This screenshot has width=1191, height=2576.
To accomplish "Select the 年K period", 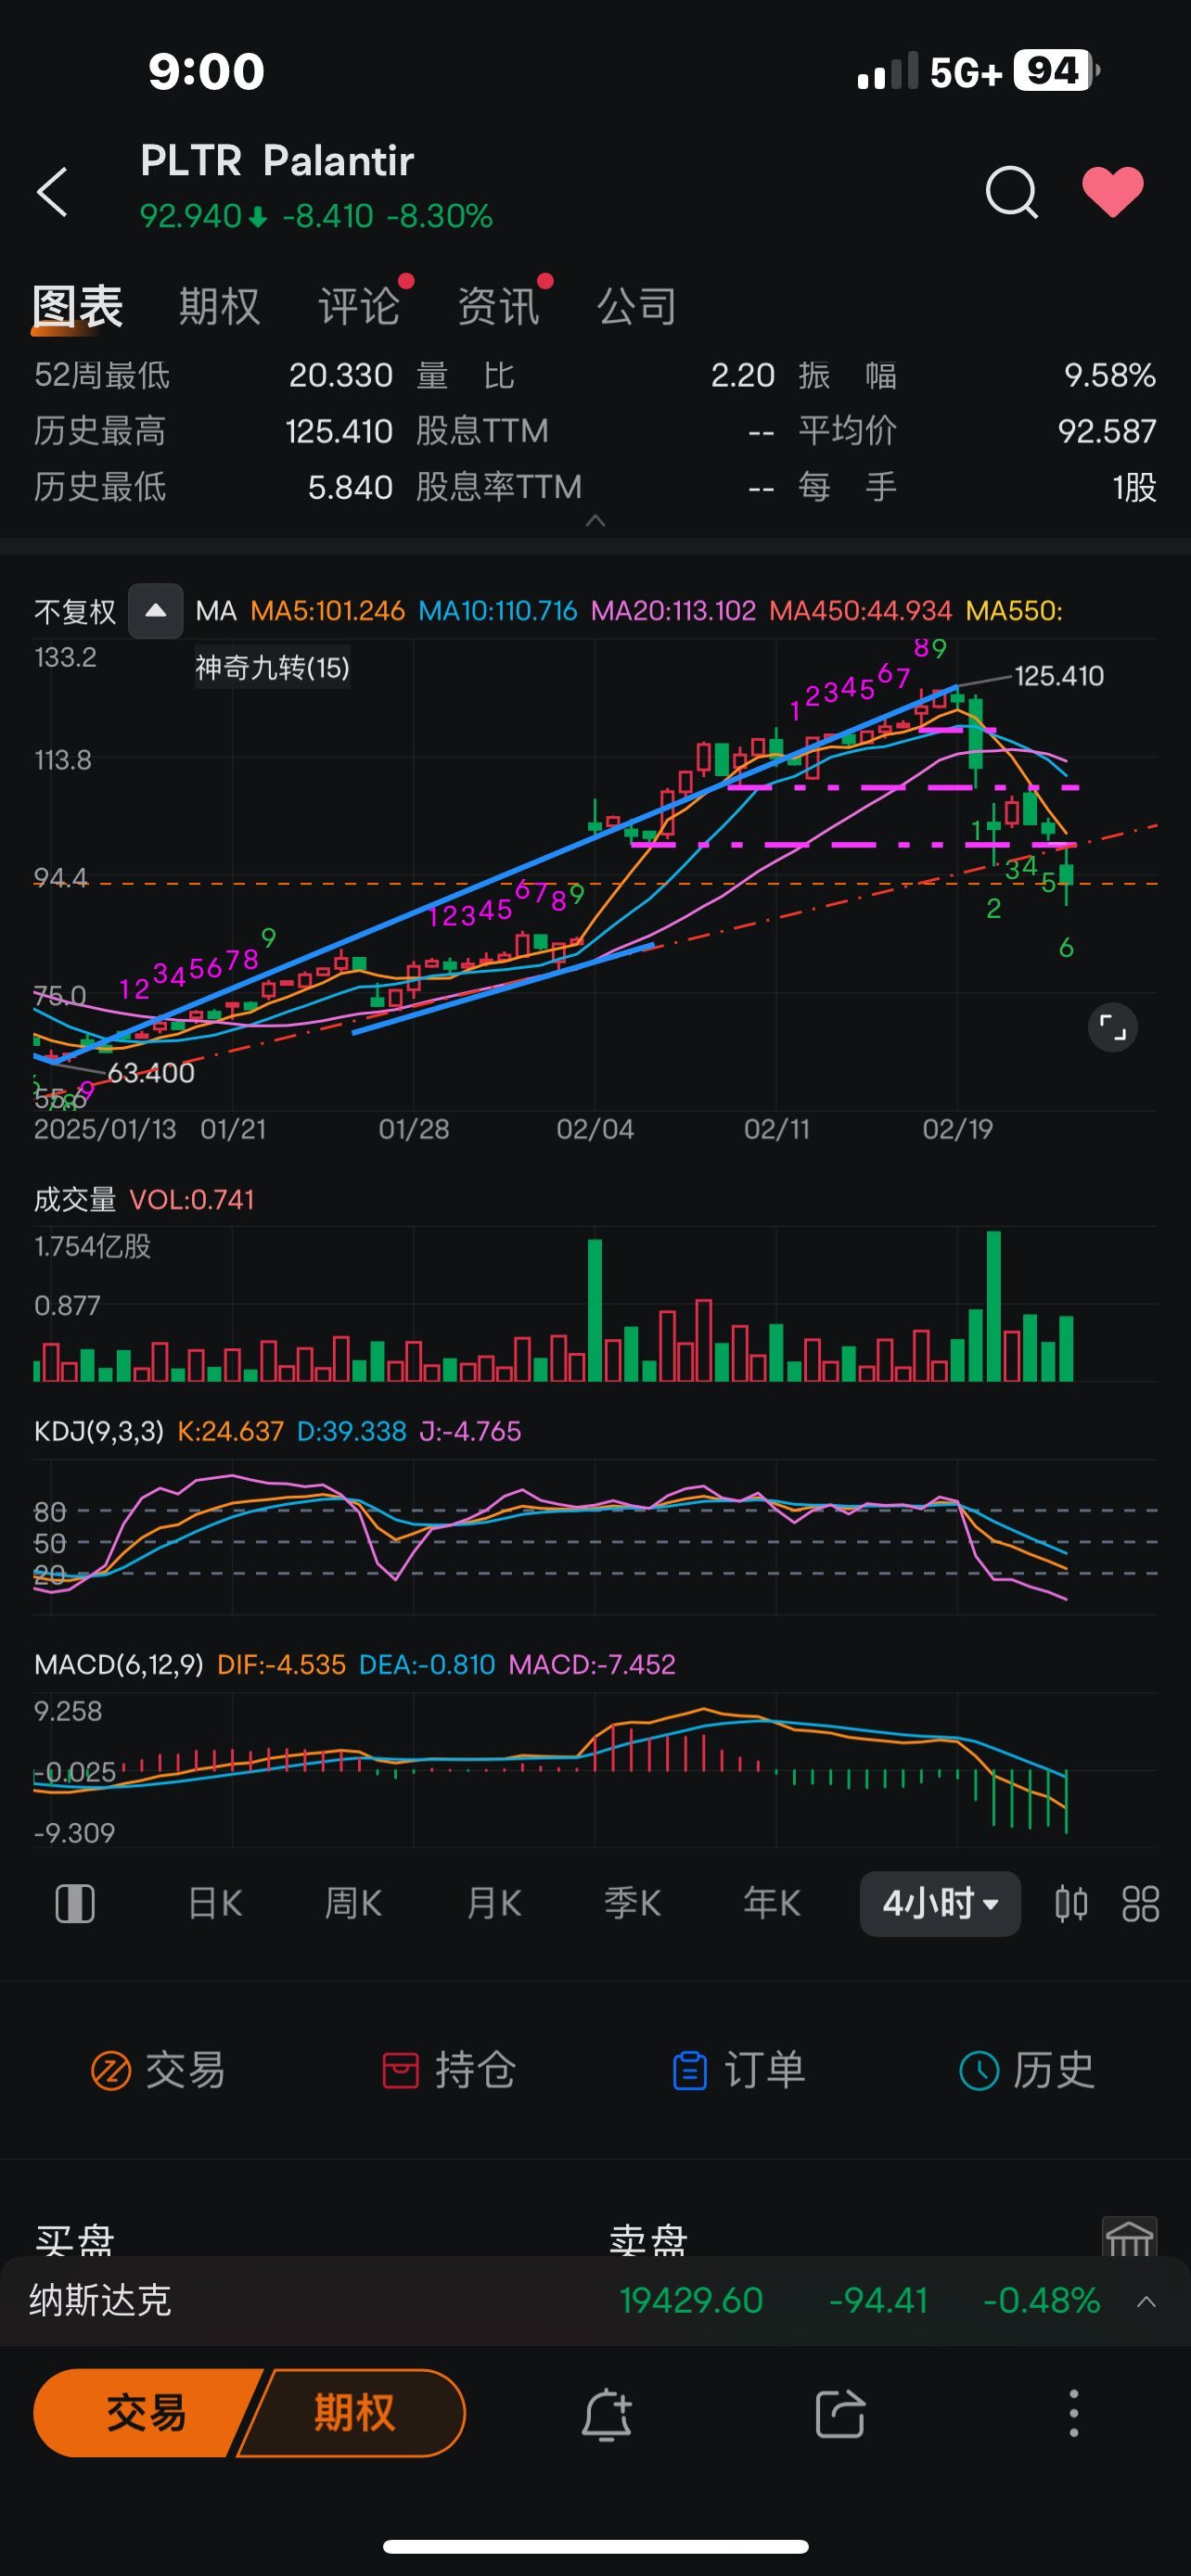I will [x=771, y=1903].
